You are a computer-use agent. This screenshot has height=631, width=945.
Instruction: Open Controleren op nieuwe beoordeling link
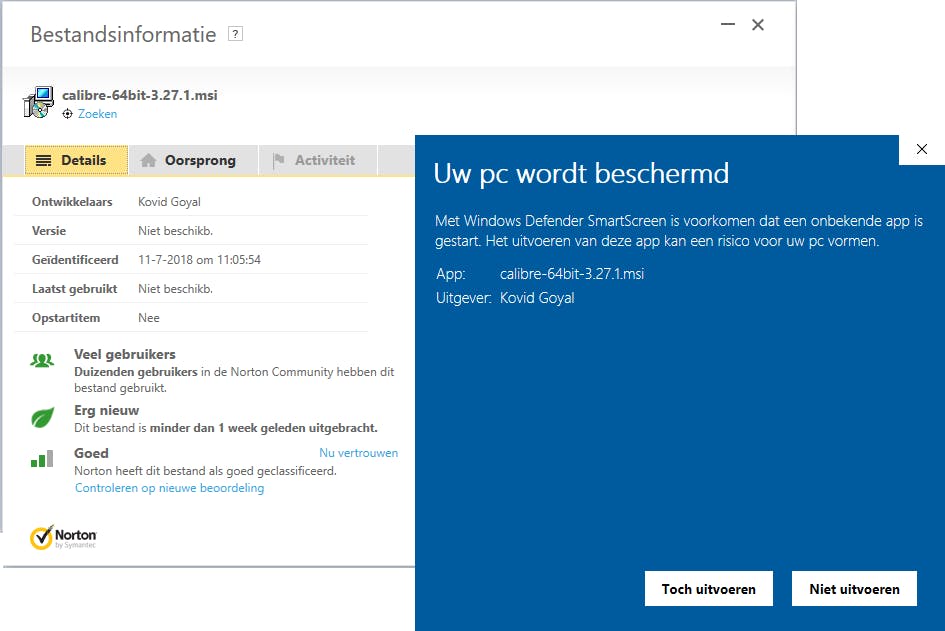point(169,488)
